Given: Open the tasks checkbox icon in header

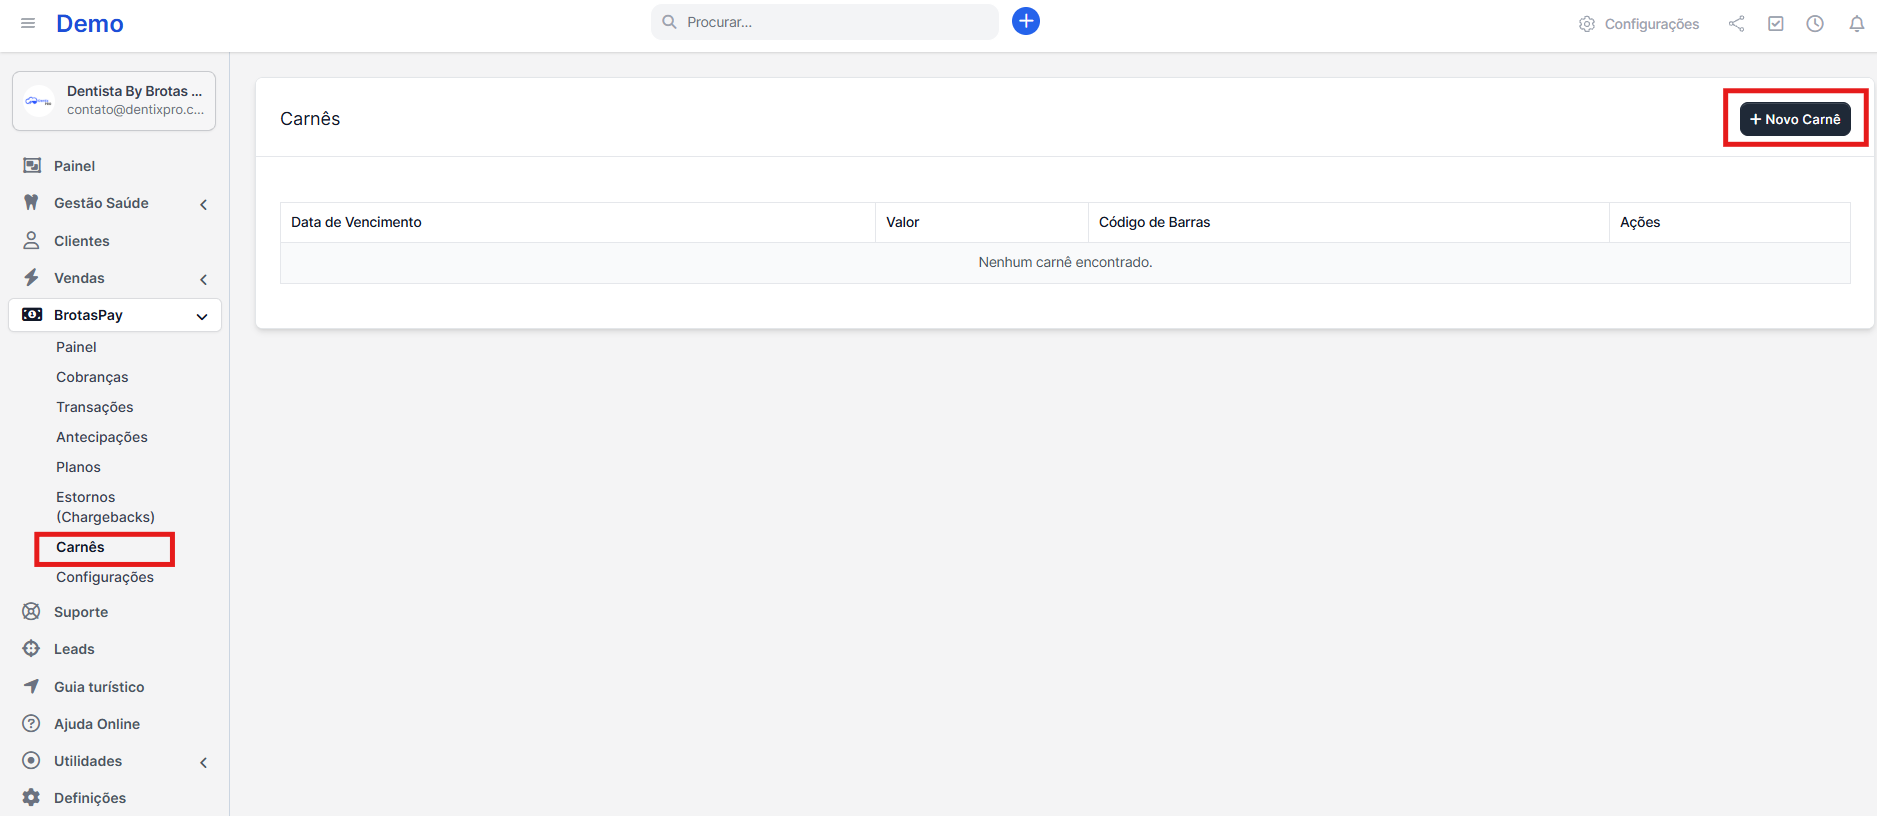Looking at the screenshot, I should pos(1775,24).
